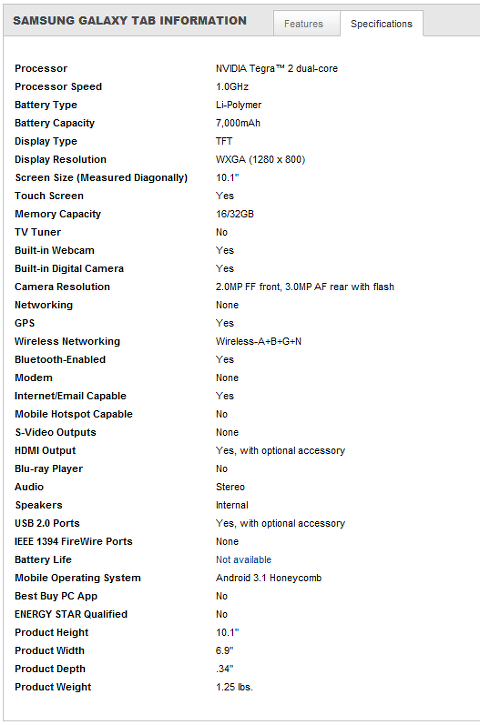Image resolution: width=480 pixels, height=725 pixels.
Task: Click the Battery Capacity label
Action: 54,123
